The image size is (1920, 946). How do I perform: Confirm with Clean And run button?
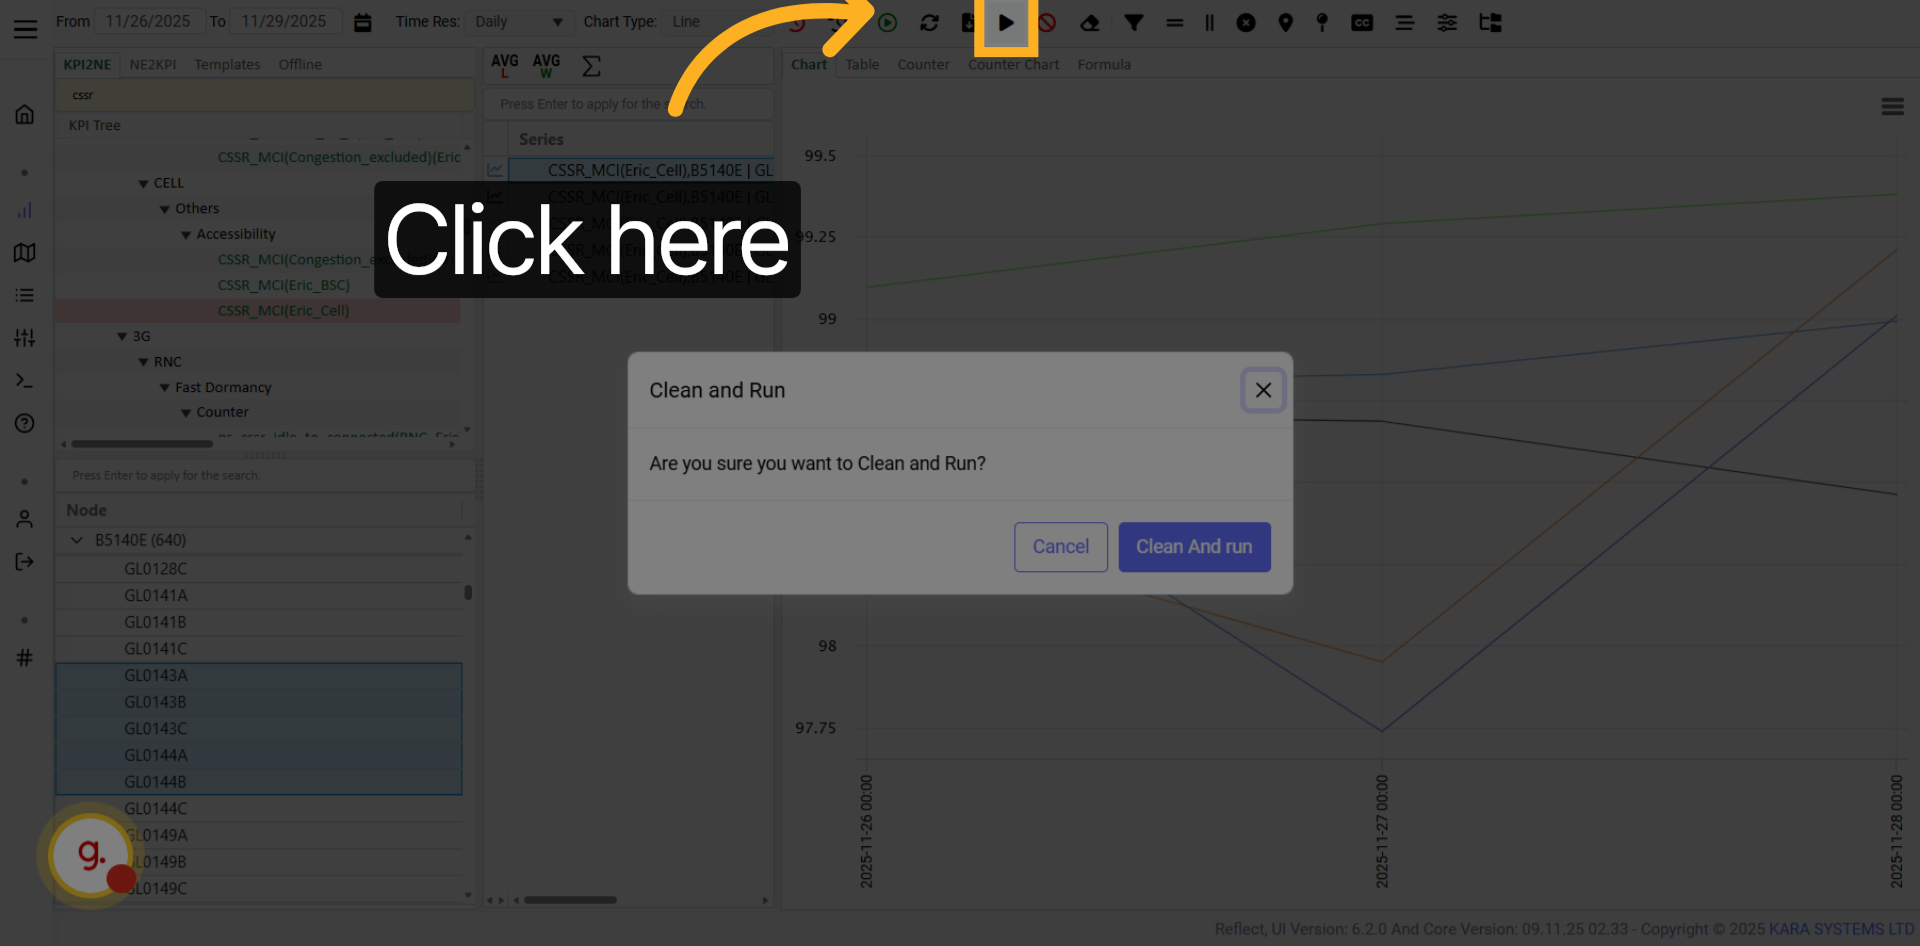(x=1194, y=547)
